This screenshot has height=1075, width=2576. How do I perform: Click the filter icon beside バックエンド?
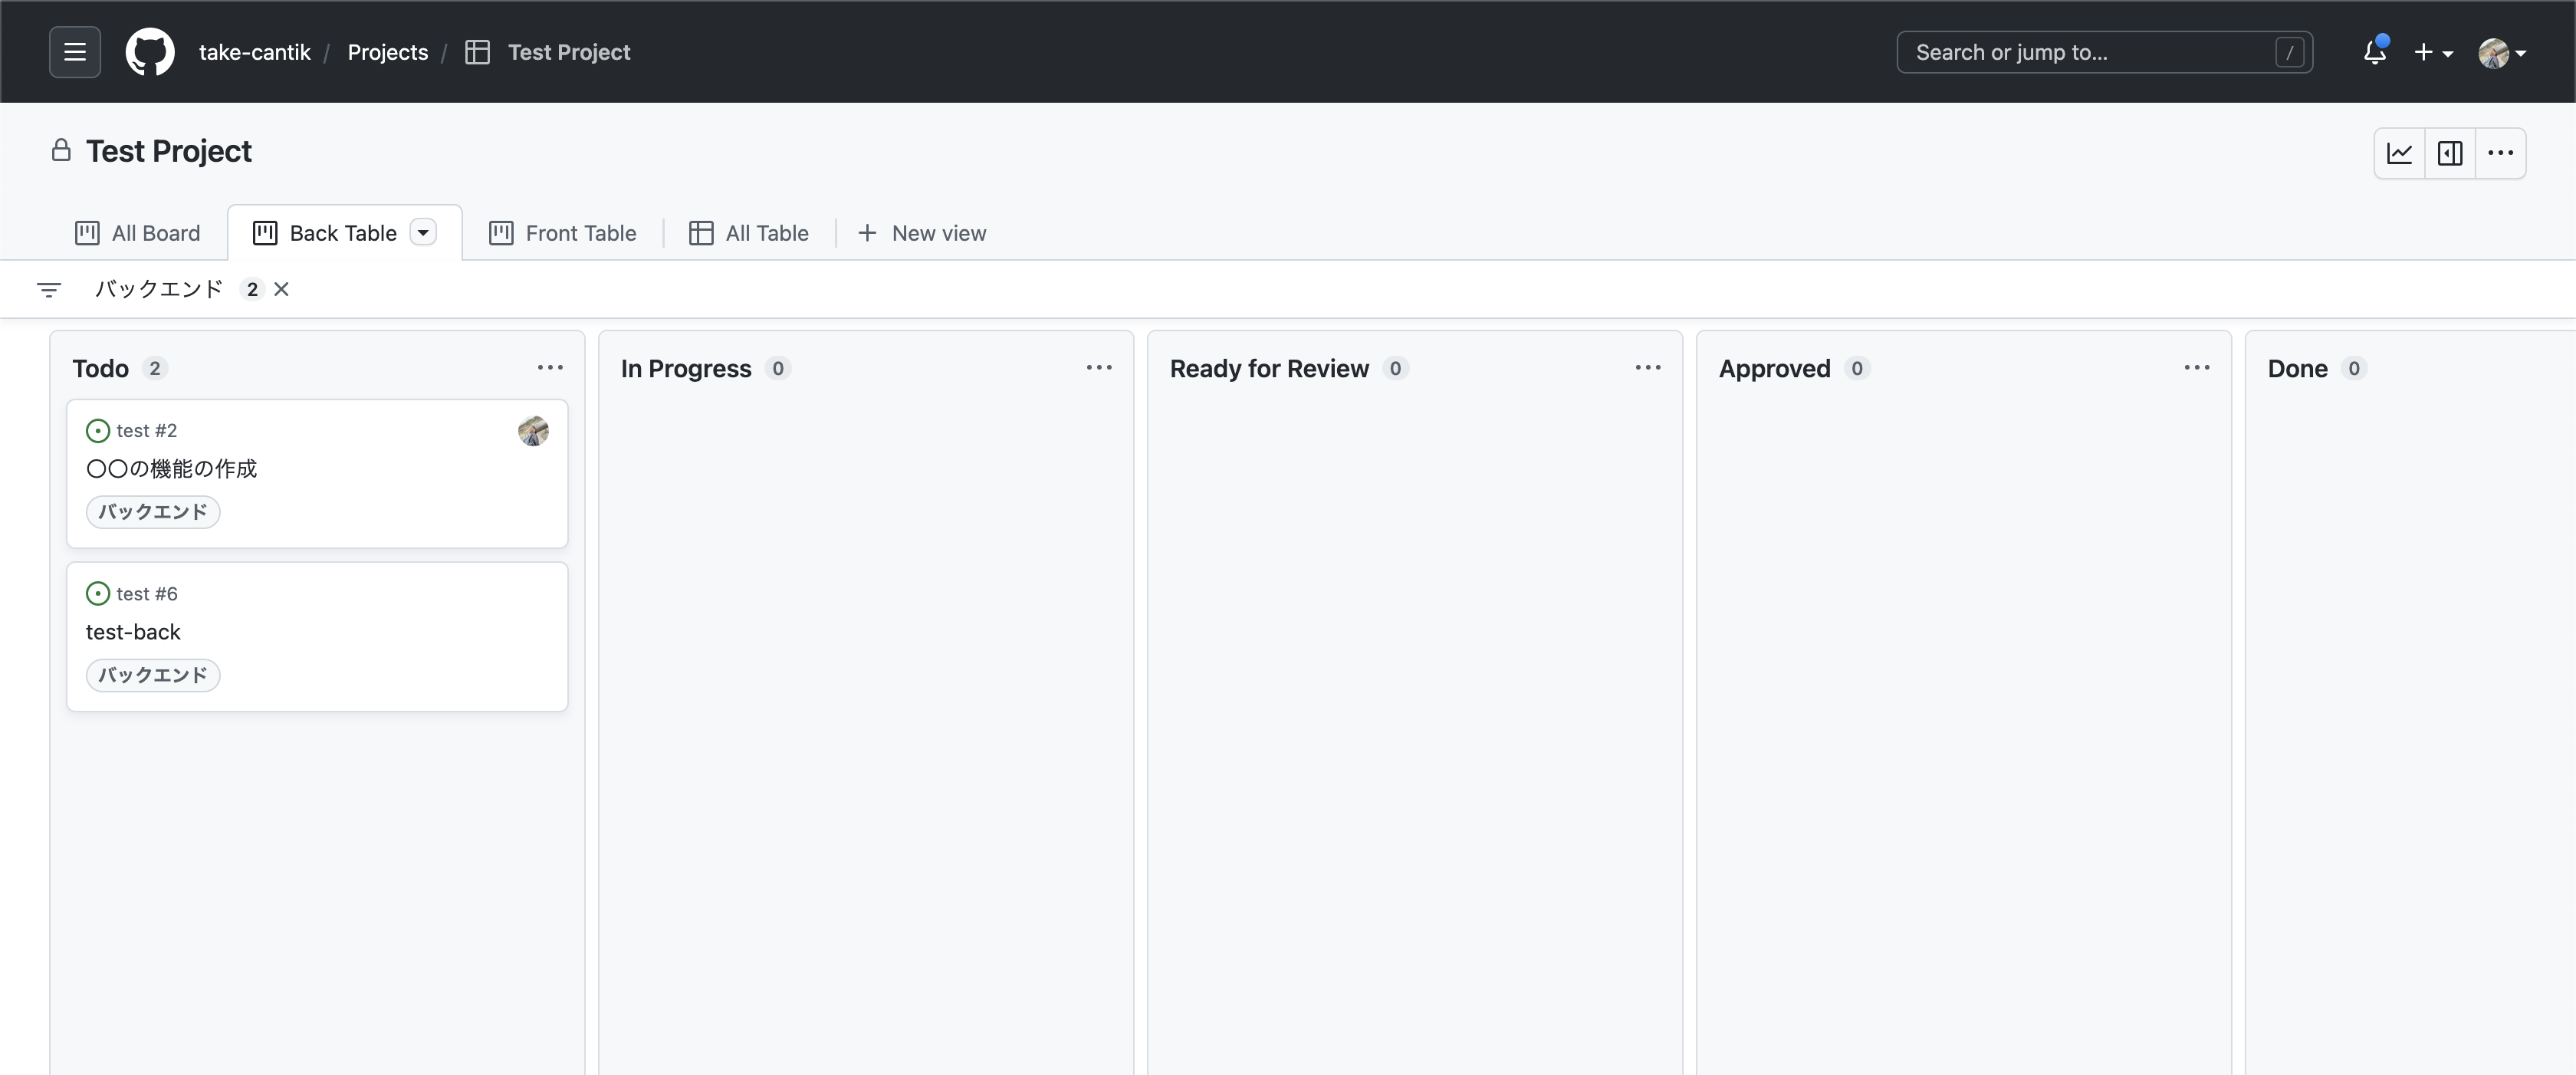pyautogui.click(x=49, y=290)
